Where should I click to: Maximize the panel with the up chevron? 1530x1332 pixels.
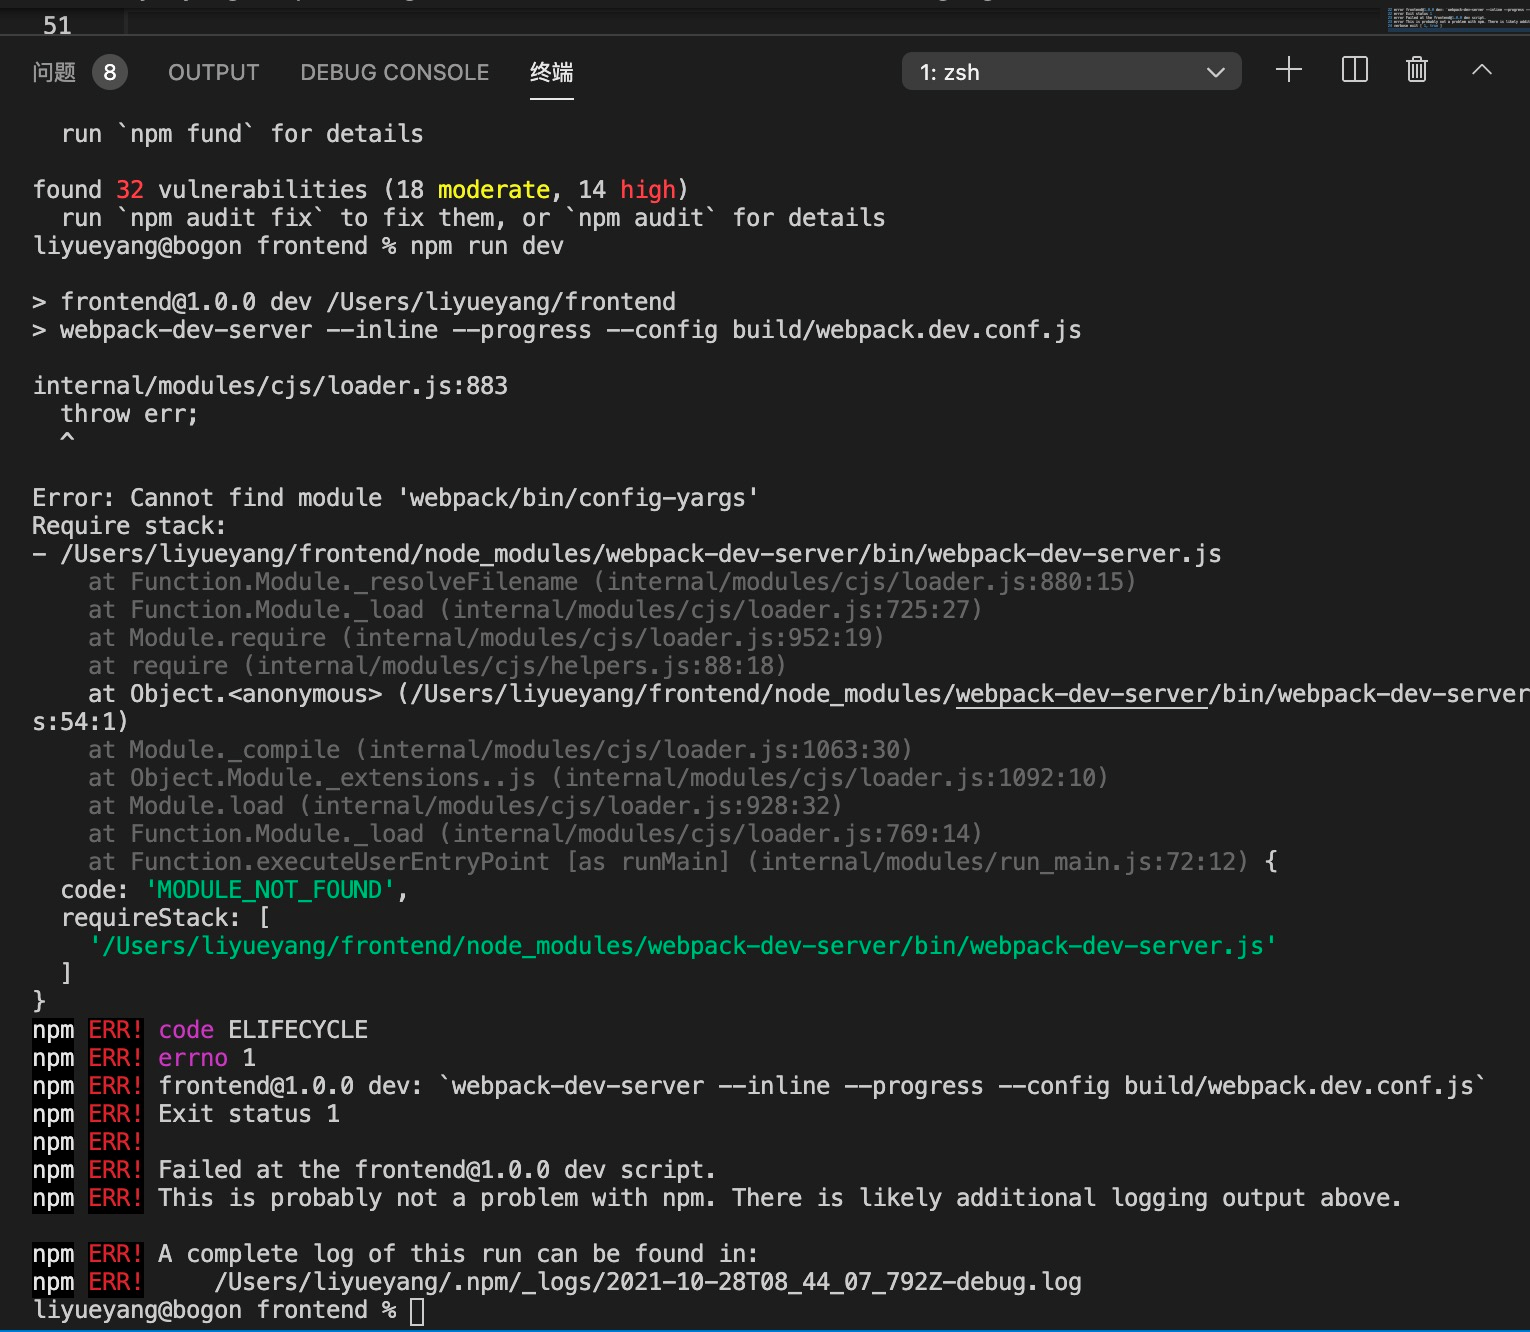pyautogui.click(x=1482, y=70)
